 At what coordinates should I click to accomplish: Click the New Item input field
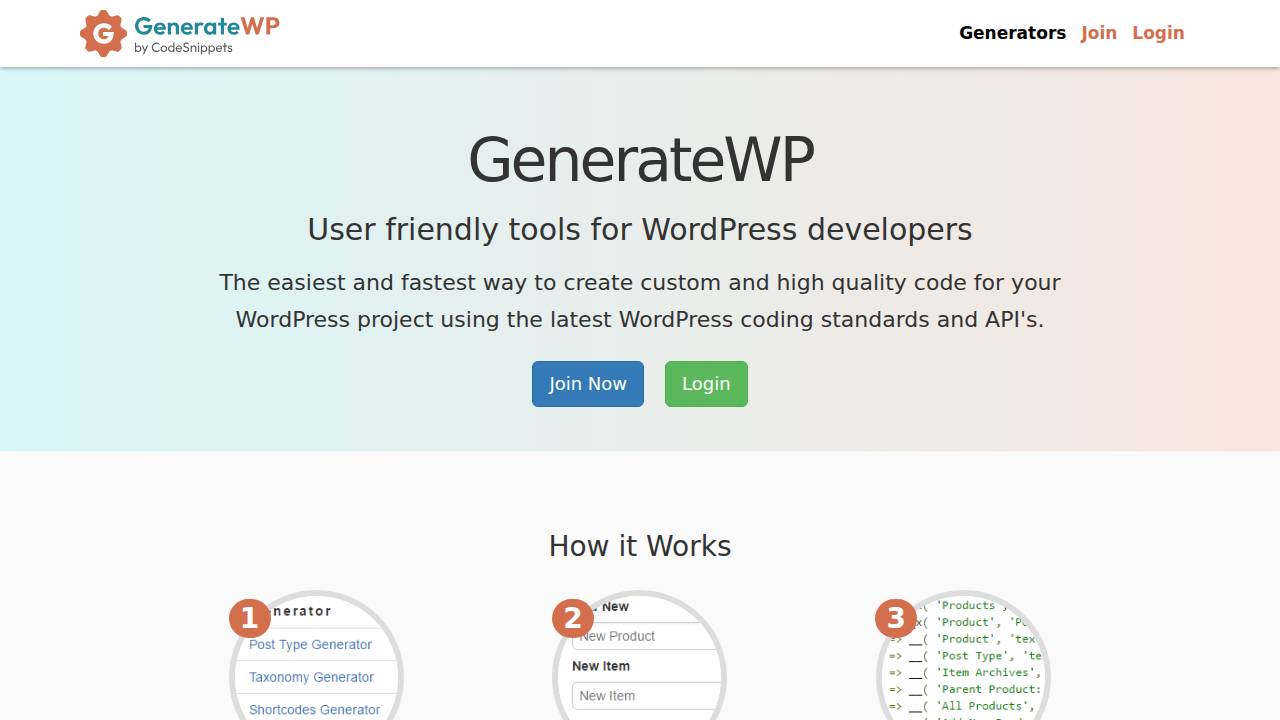[x=644, y=695]
